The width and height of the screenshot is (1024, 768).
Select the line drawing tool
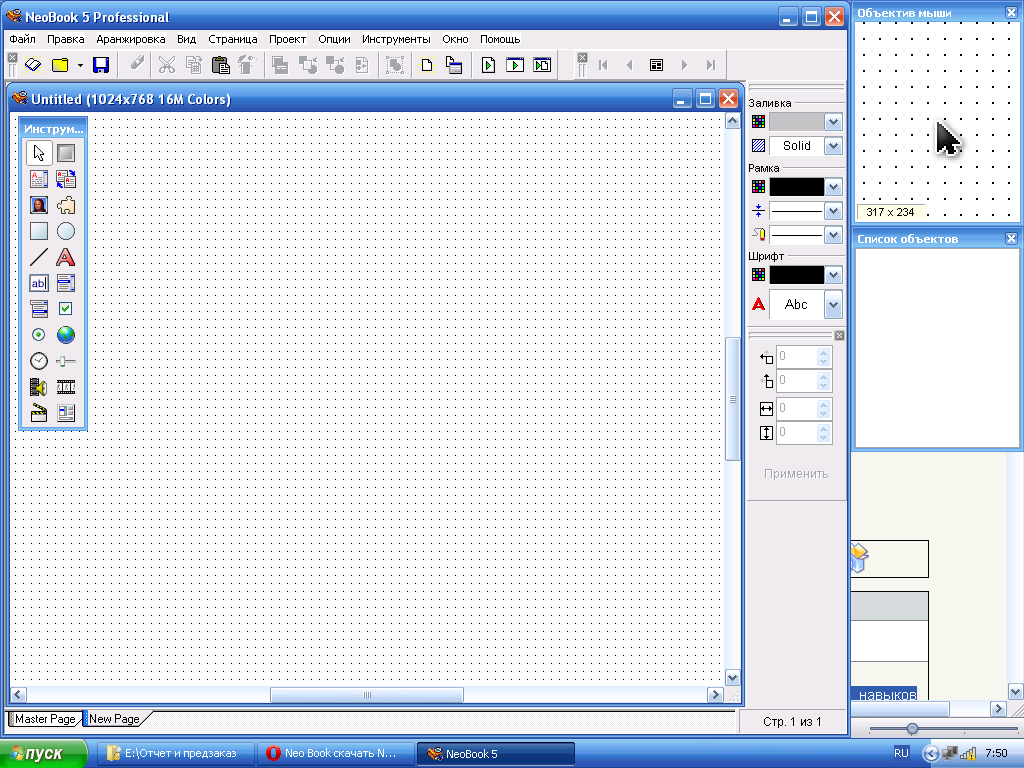(39, 257)
